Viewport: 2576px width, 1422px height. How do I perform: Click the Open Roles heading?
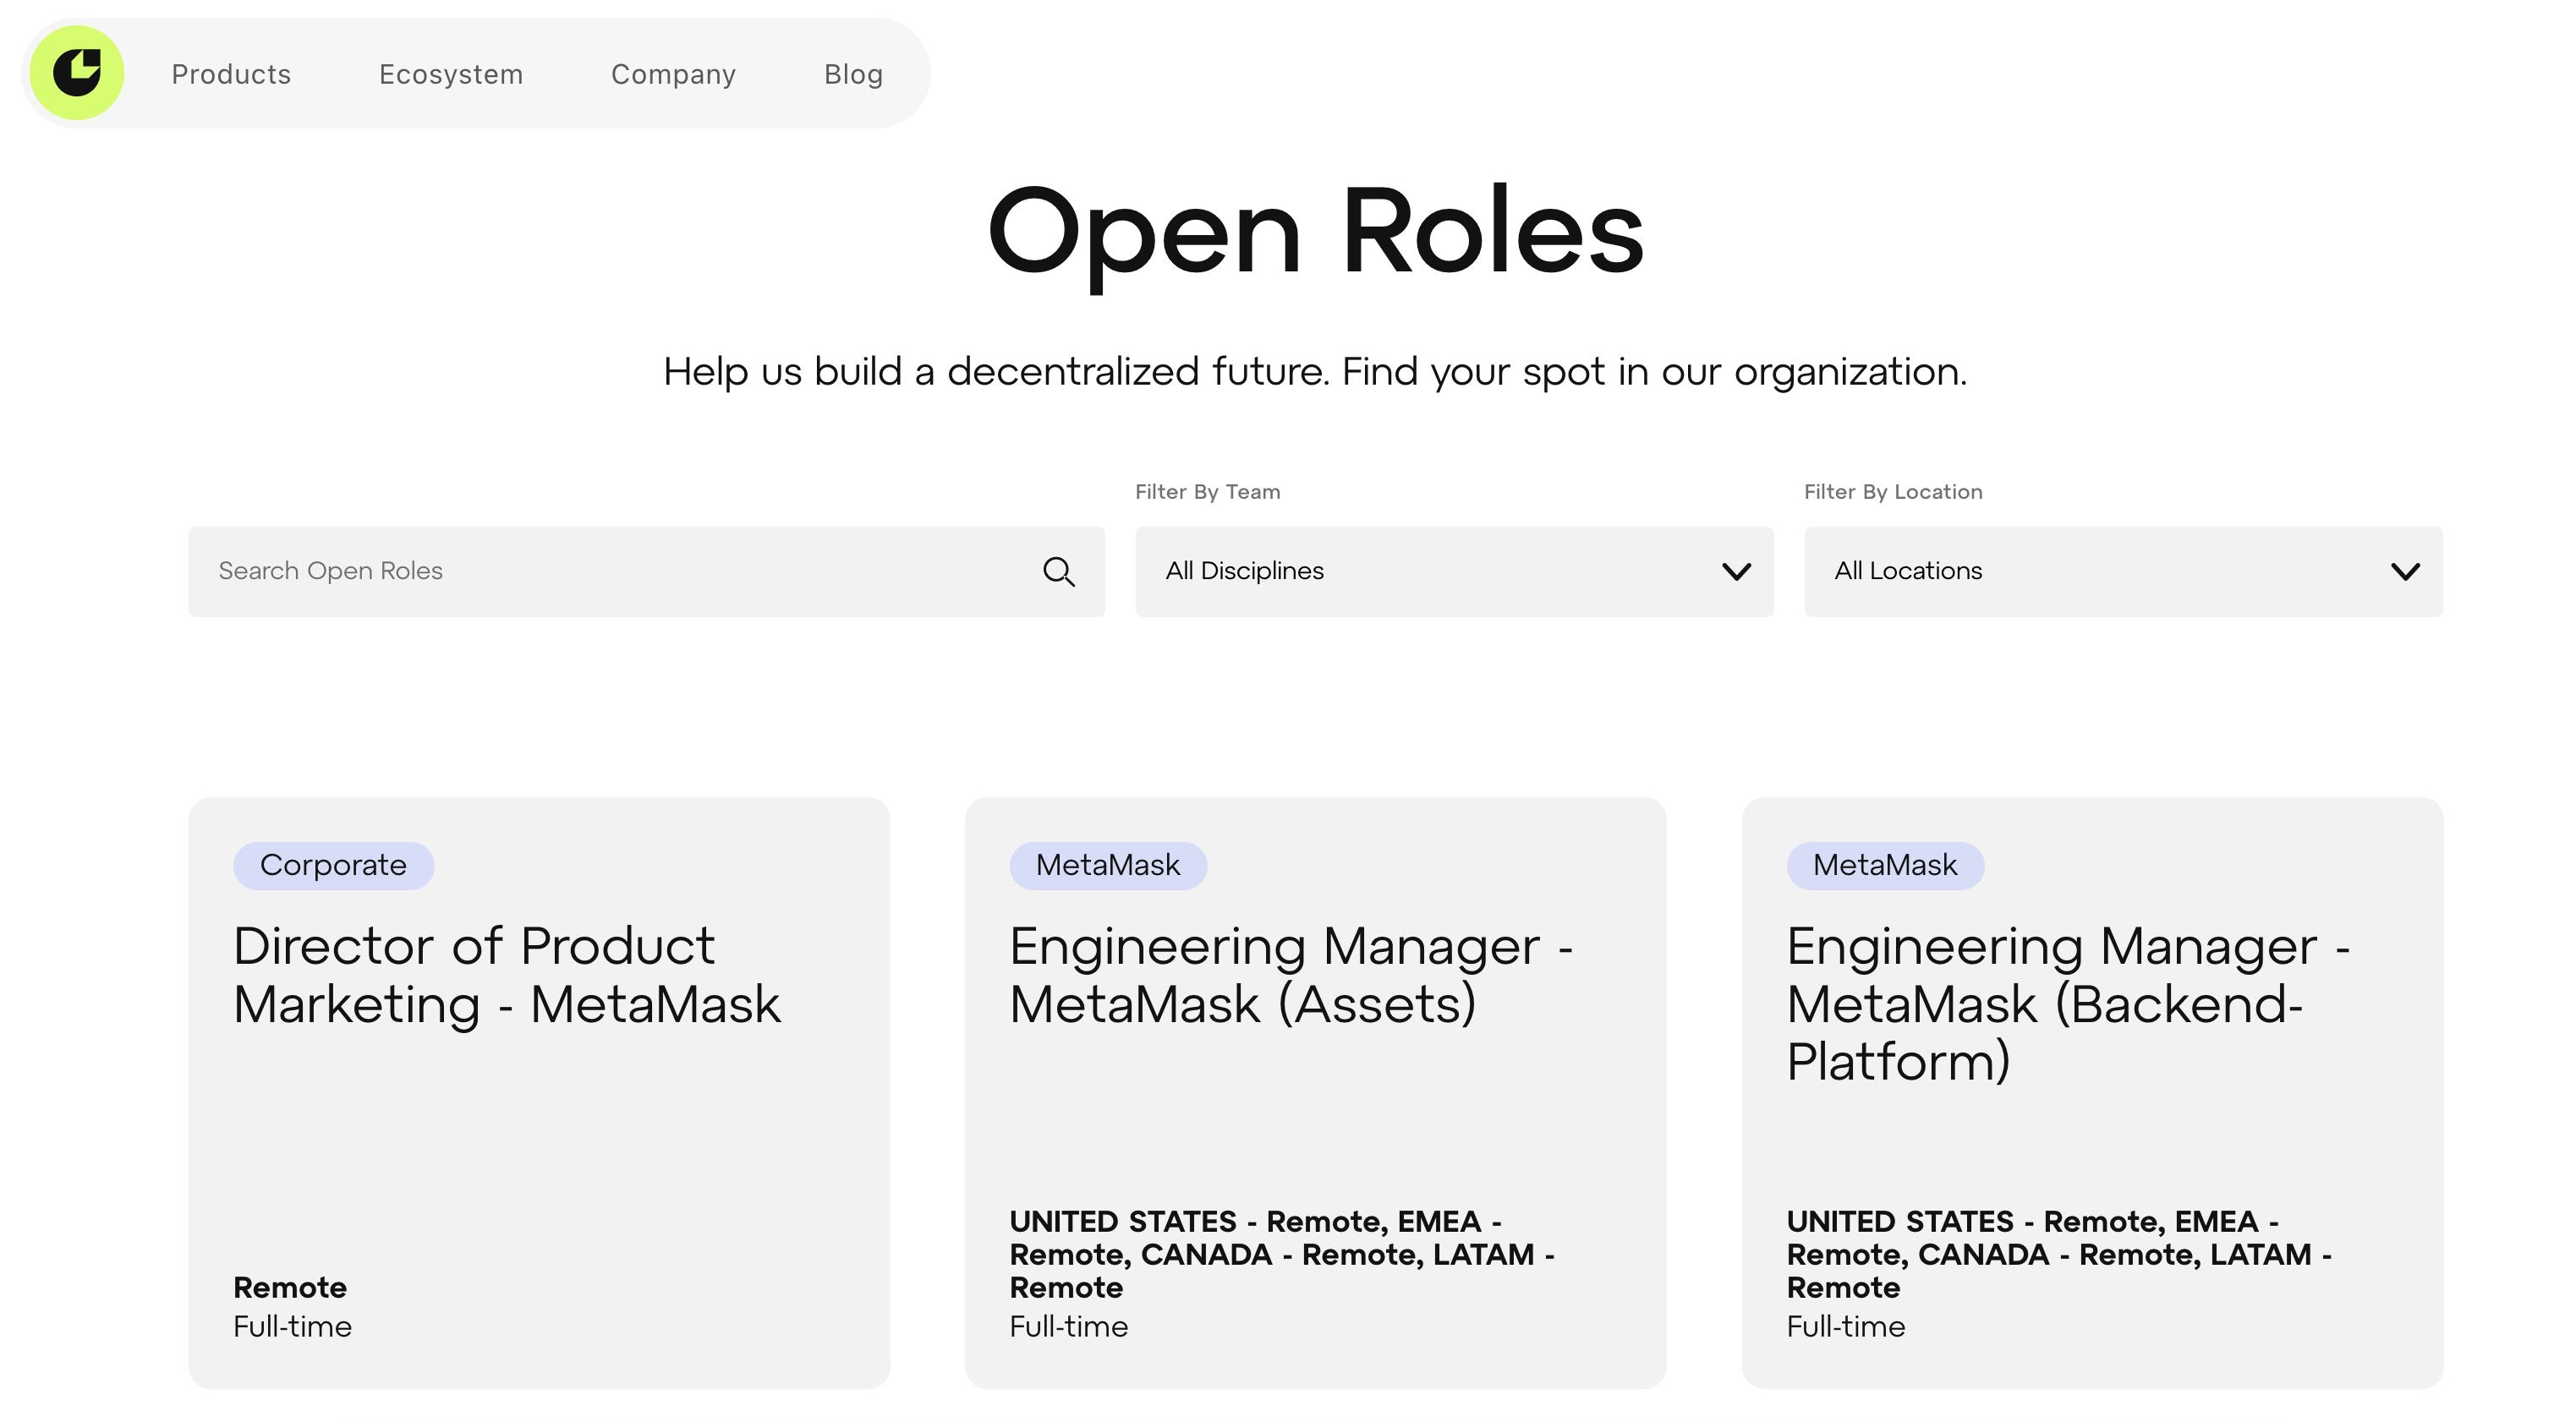point(1314,232)
